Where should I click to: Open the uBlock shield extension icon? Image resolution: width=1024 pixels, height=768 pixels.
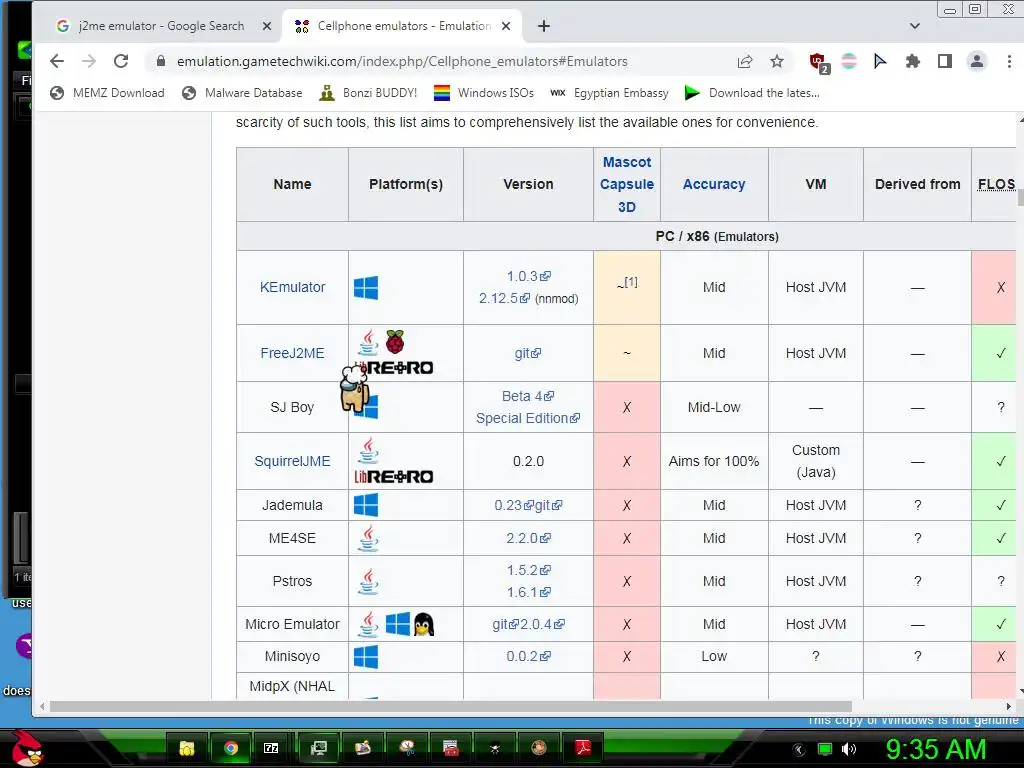click(x=818, y=62)
